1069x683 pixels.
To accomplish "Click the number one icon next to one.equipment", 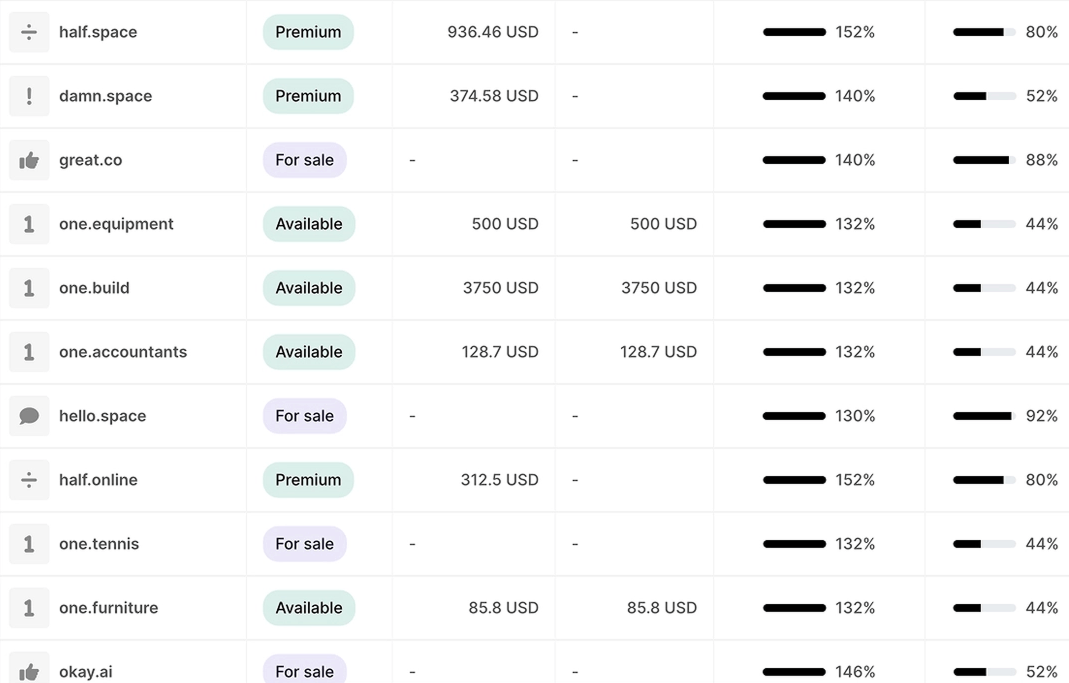I will coord(29,224).
